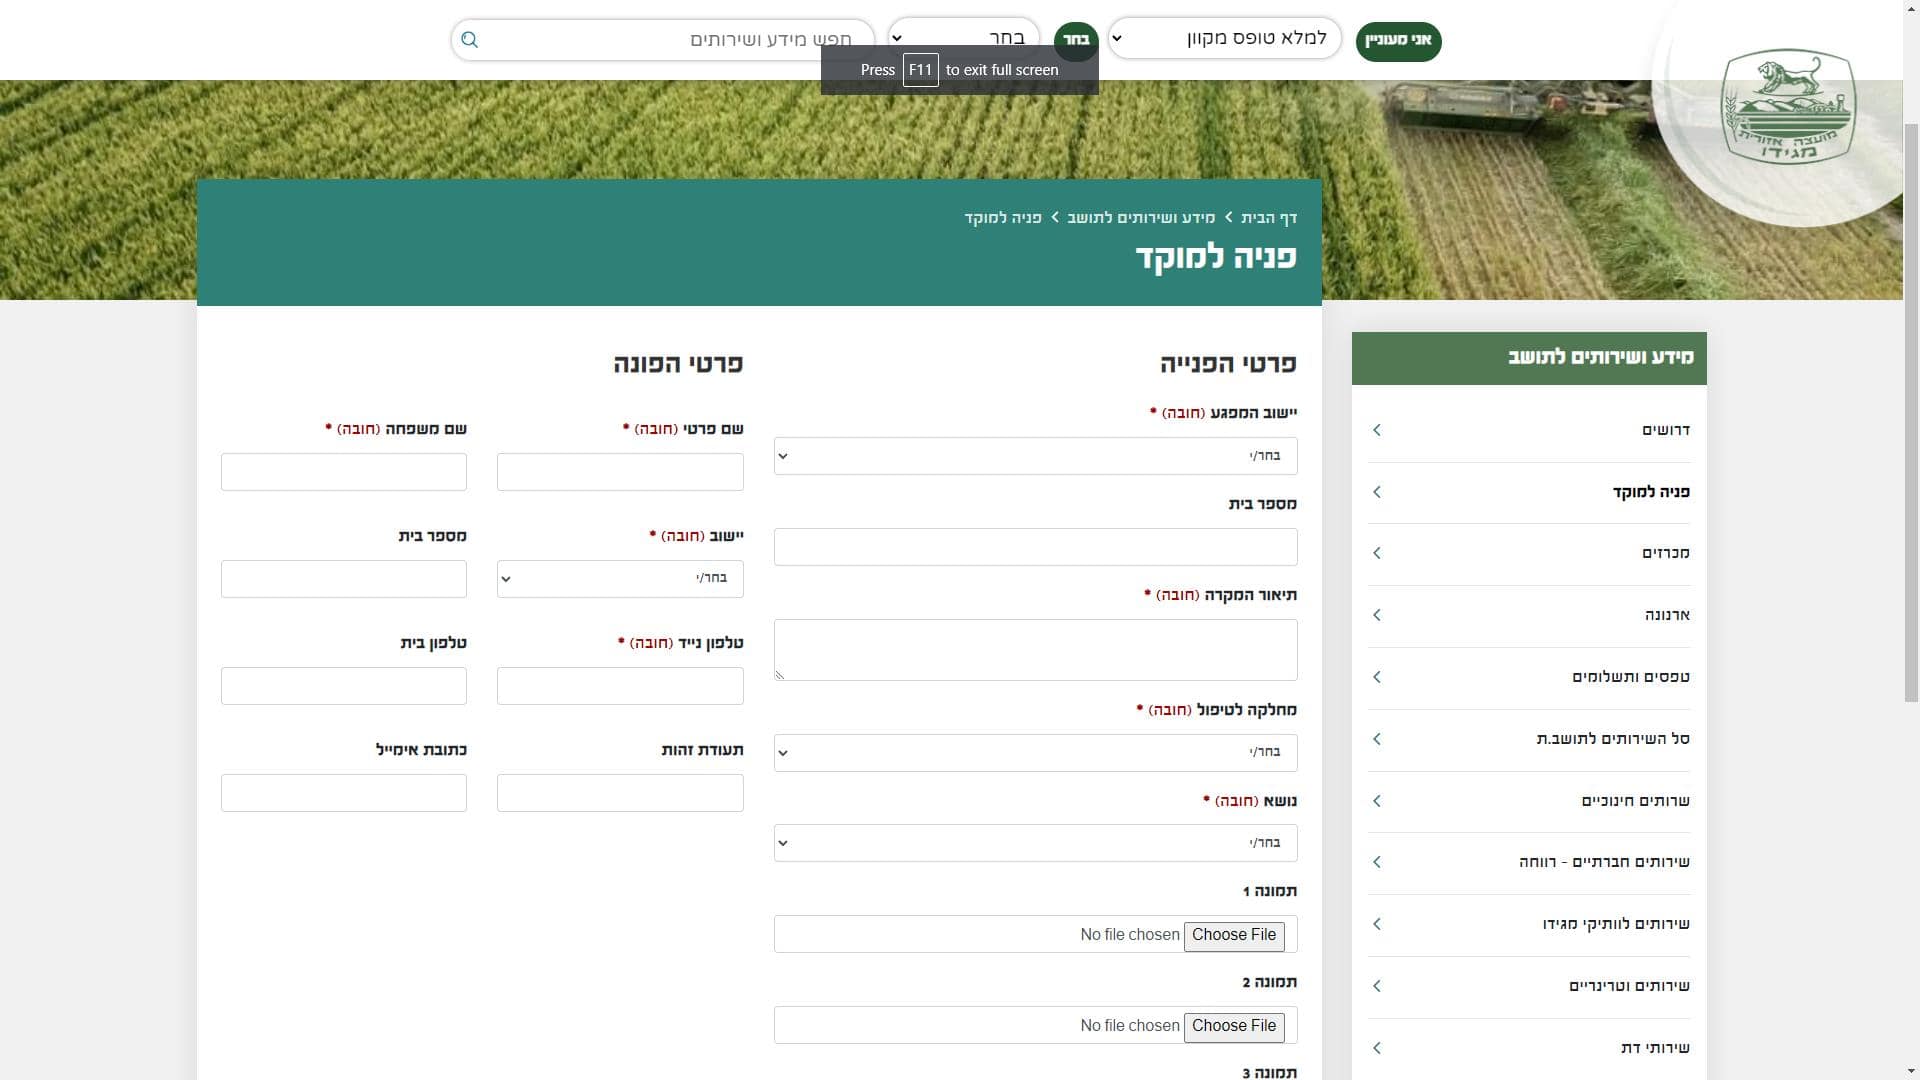
Task: Open the מחלקה לטיפול dropdown
Action: (x=1035, y=753)
